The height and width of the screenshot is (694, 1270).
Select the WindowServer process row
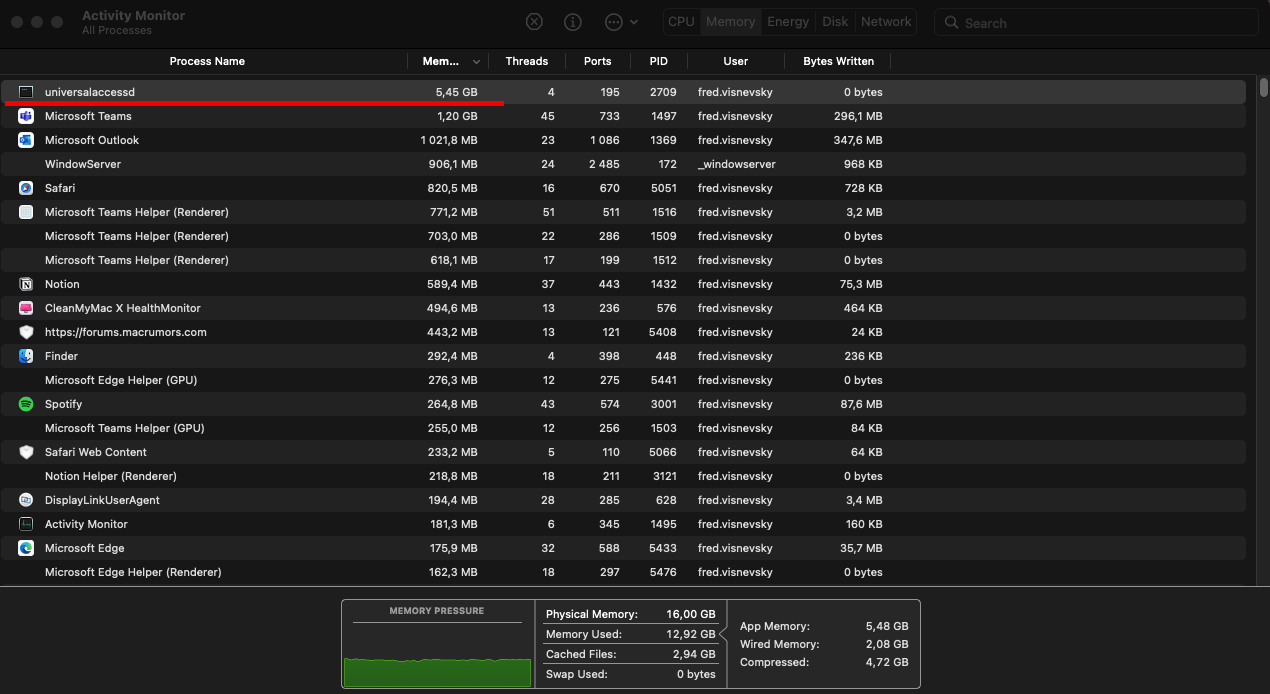click(624, 164)
